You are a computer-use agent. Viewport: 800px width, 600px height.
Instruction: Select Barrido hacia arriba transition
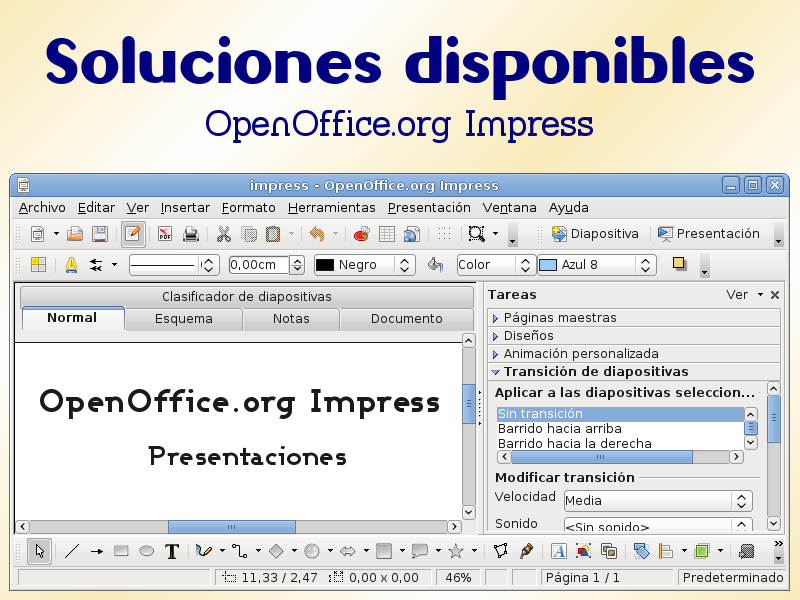click(x=560, y=428)
